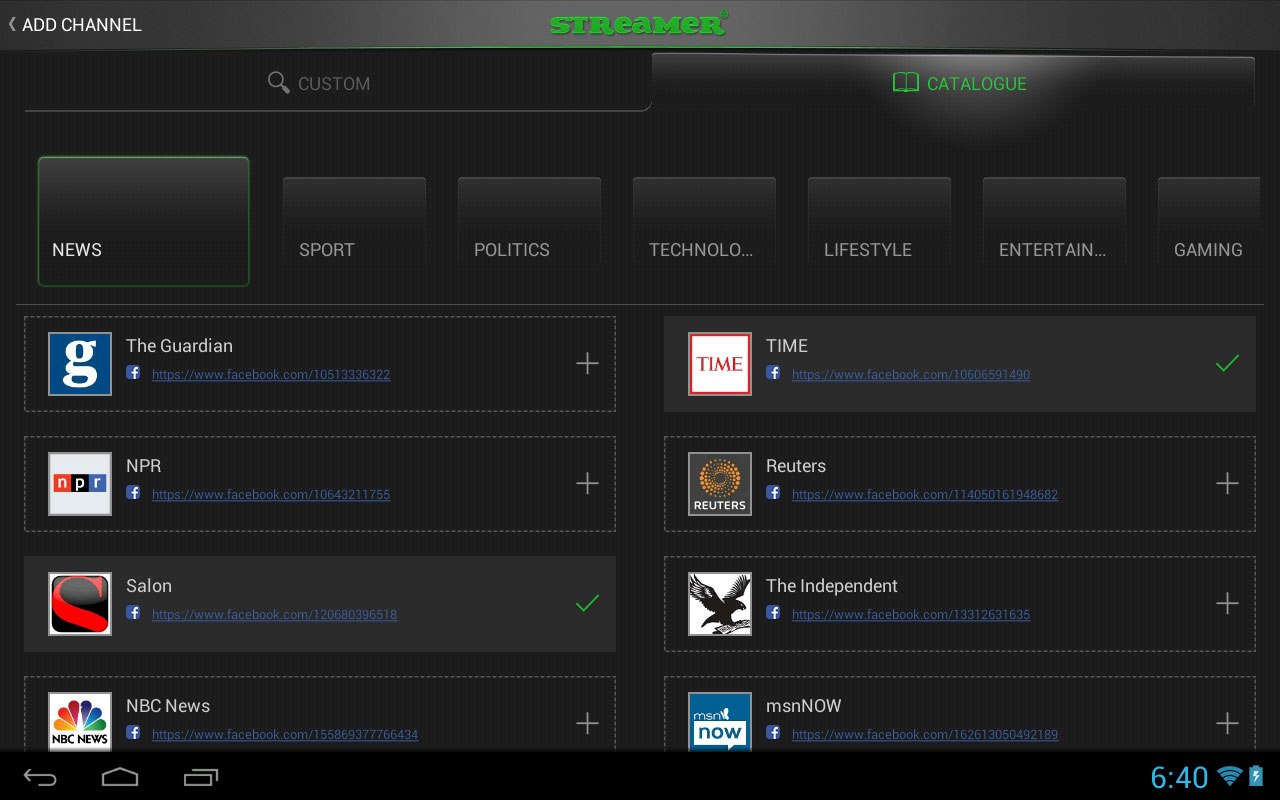This screenshot has height=800, width=1280.
Task: Add the NPR channel with plus icon
Action: tap(587, 484)
